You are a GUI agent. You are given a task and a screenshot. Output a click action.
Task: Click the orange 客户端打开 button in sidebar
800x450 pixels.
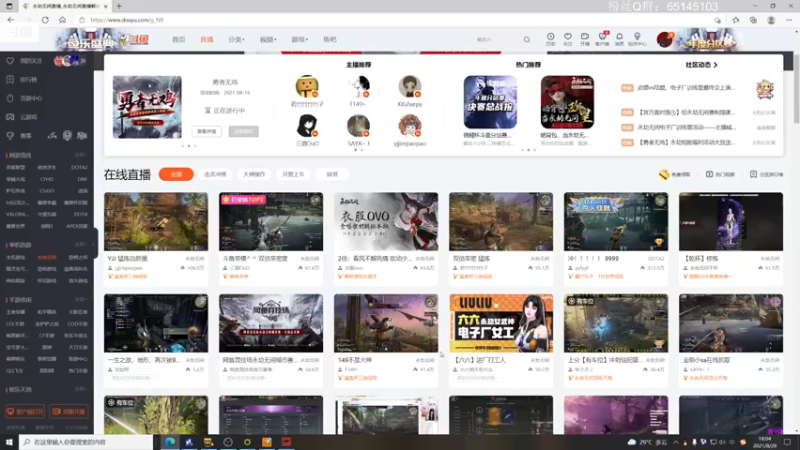[25, 411]
